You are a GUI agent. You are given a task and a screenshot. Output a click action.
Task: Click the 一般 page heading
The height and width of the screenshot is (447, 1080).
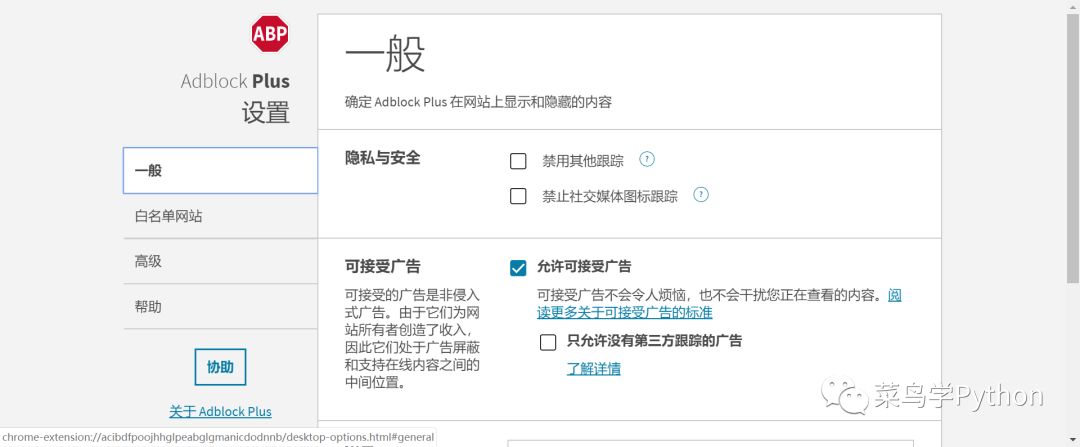click(385, 55)
